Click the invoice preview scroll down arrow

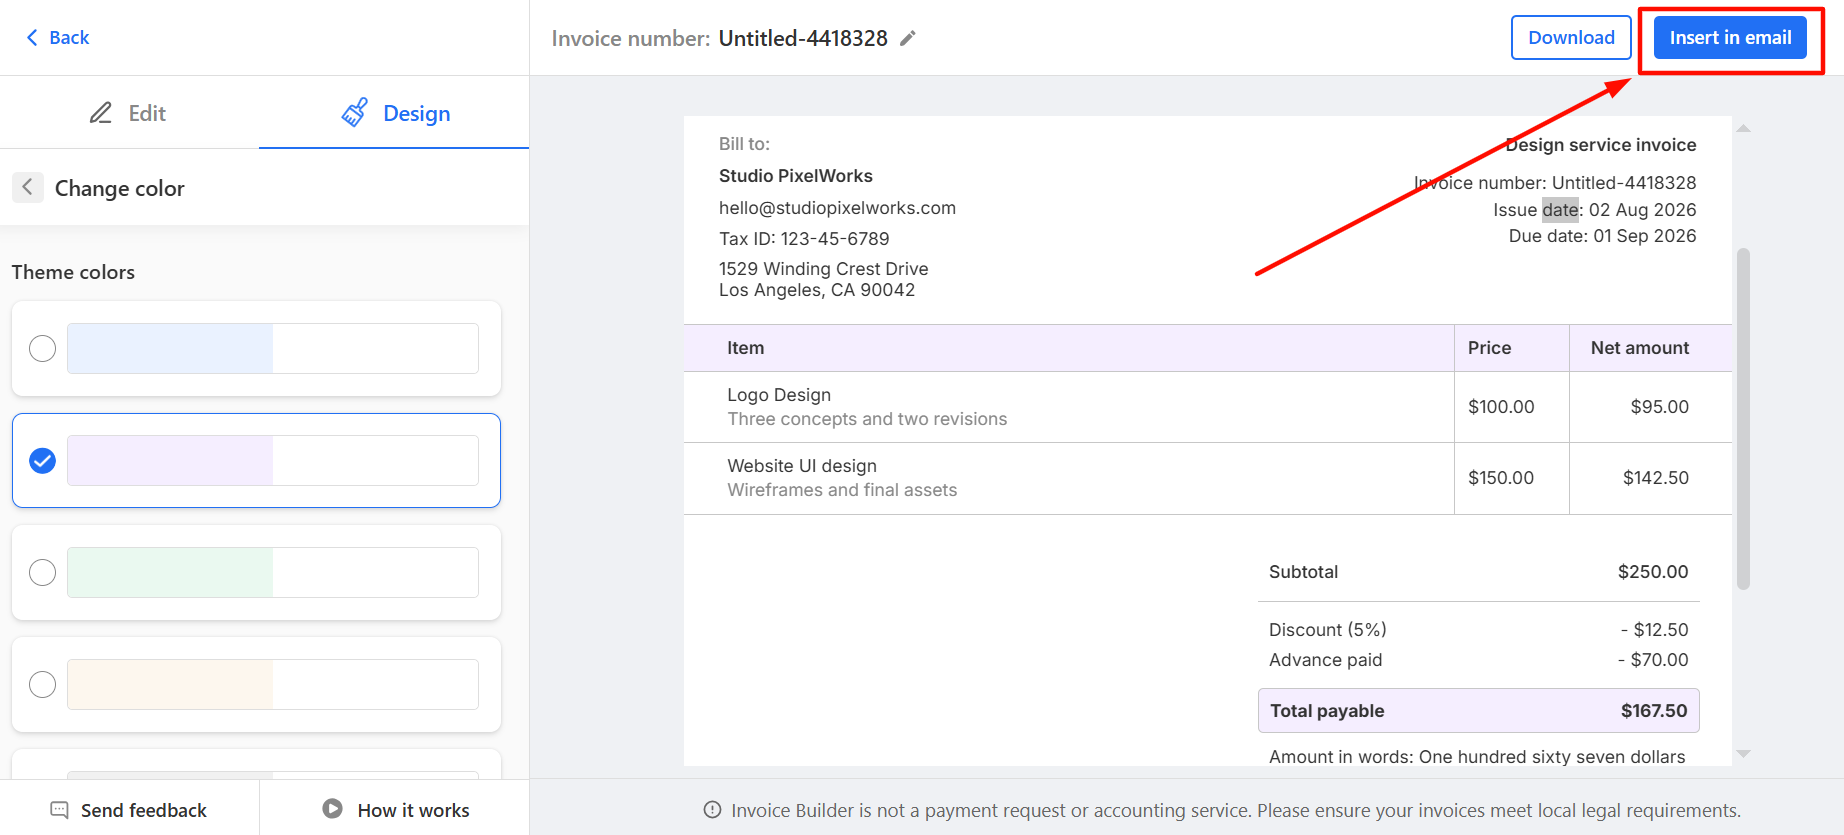point(1743,754)
